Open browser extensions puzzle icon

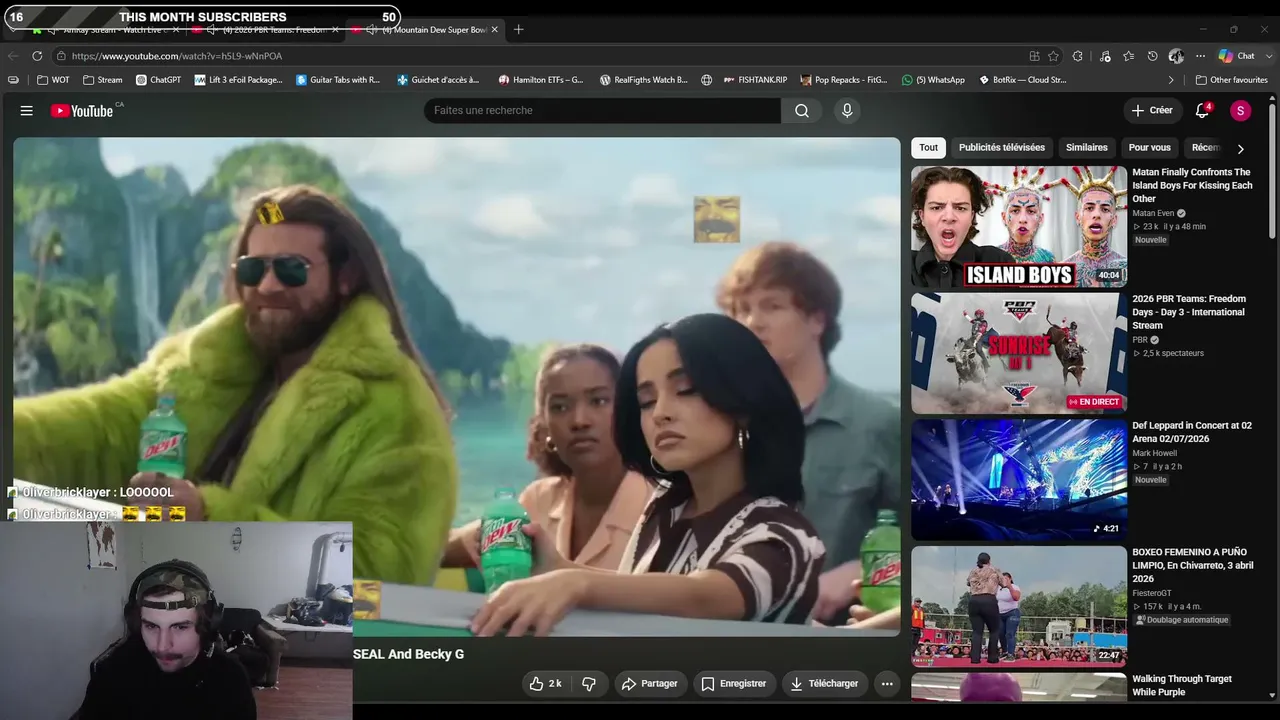pos(1078,56)
